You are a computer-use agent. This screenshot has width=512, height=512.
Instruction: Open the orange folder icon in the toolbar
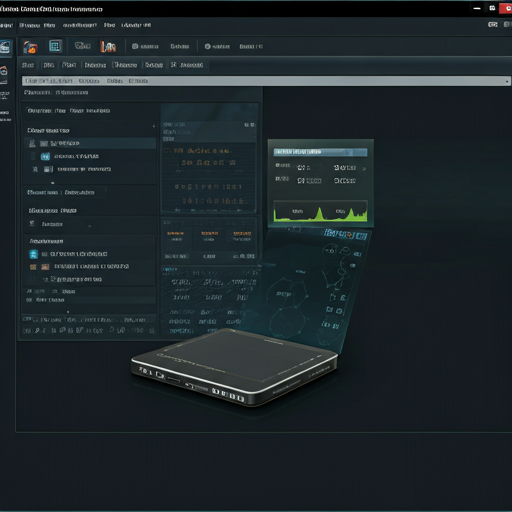[30, 47]
